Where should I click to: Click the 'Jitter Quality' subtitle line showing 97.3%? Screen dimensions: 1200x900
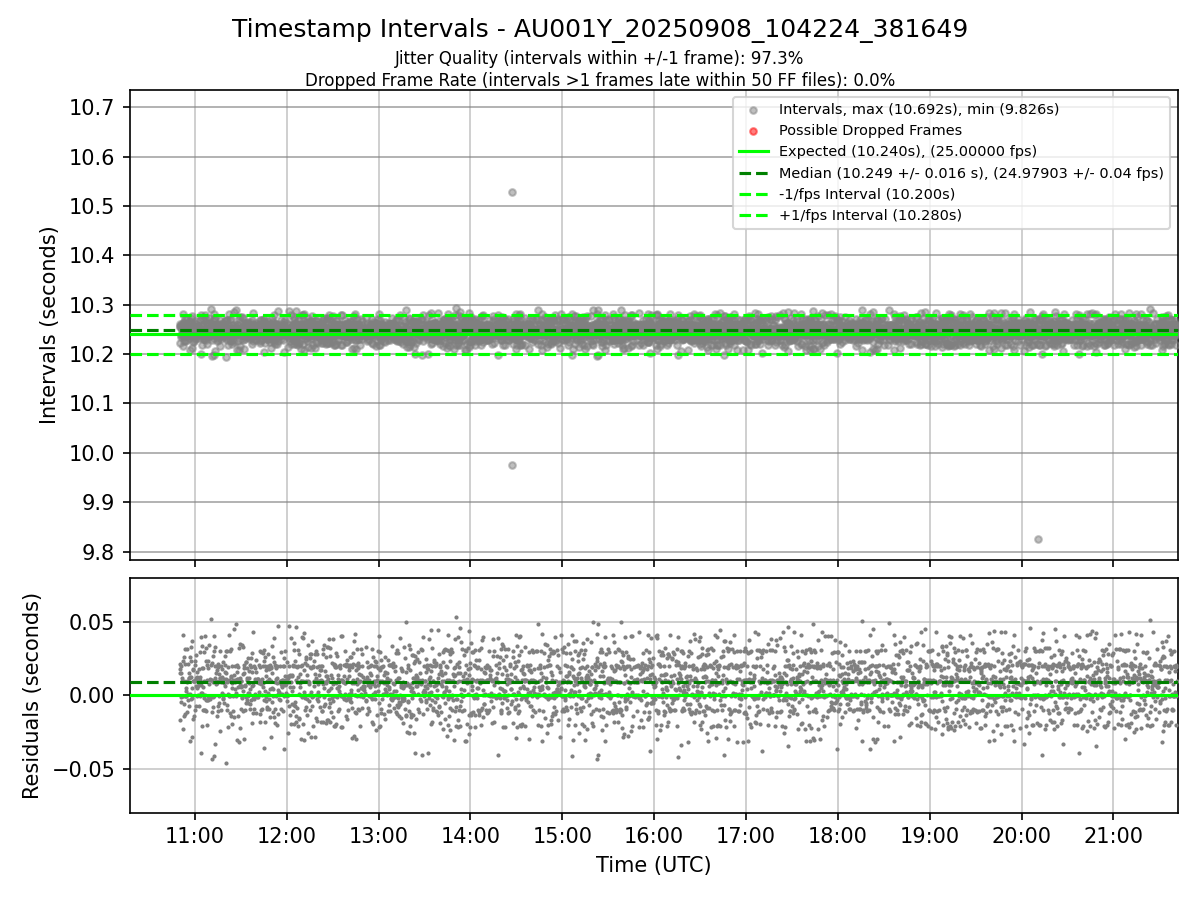pos(599,59)
